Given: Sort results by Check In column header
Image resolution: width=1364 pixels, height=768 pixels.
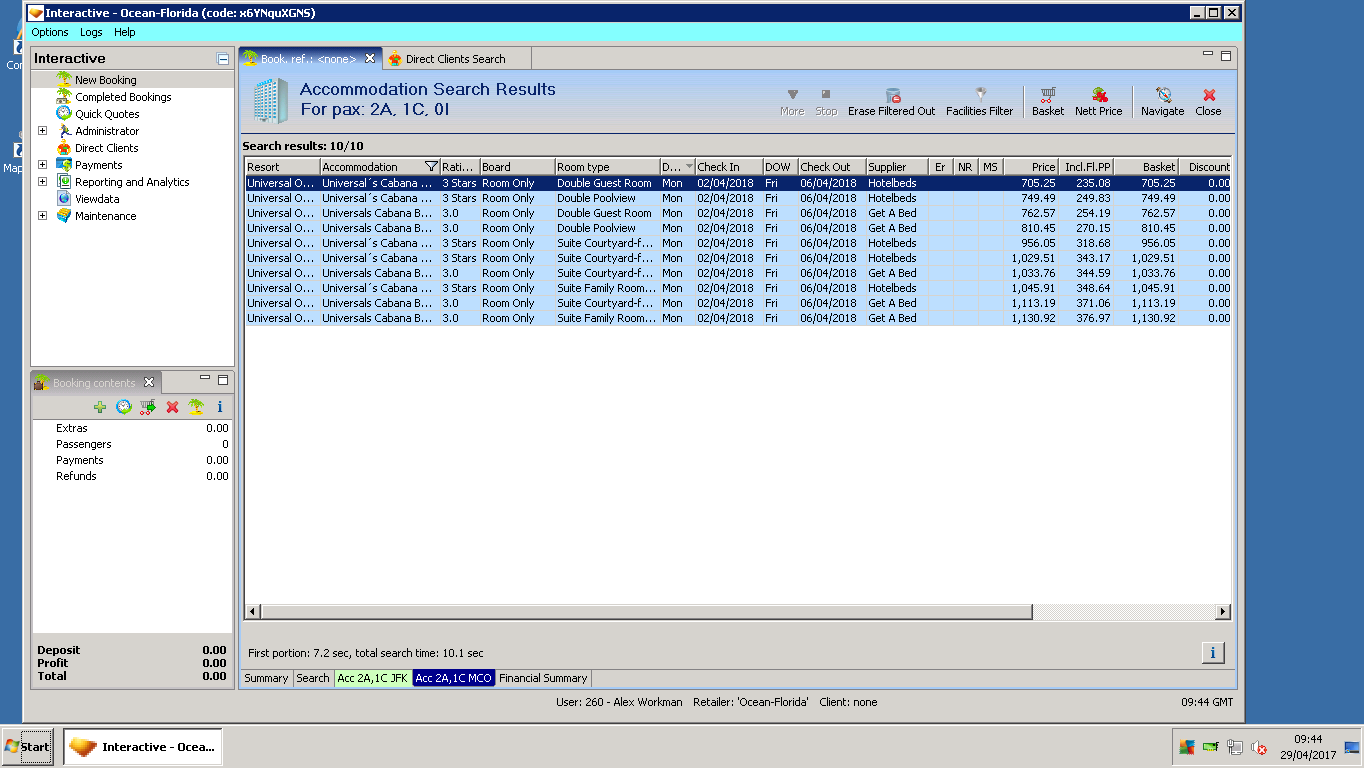Looking at the screenshot, I should pyautogui.click(x=728, y=167).
